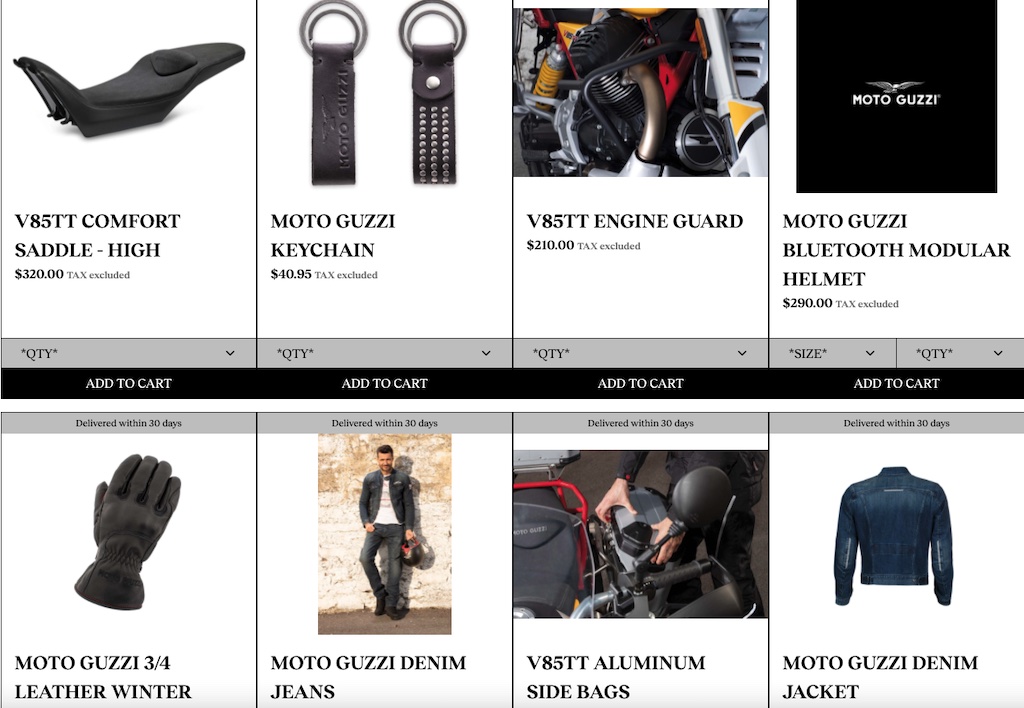This screenshot has height=708, width=1024.
Task: View the engine guard product photo
Action: click(641, 92)
